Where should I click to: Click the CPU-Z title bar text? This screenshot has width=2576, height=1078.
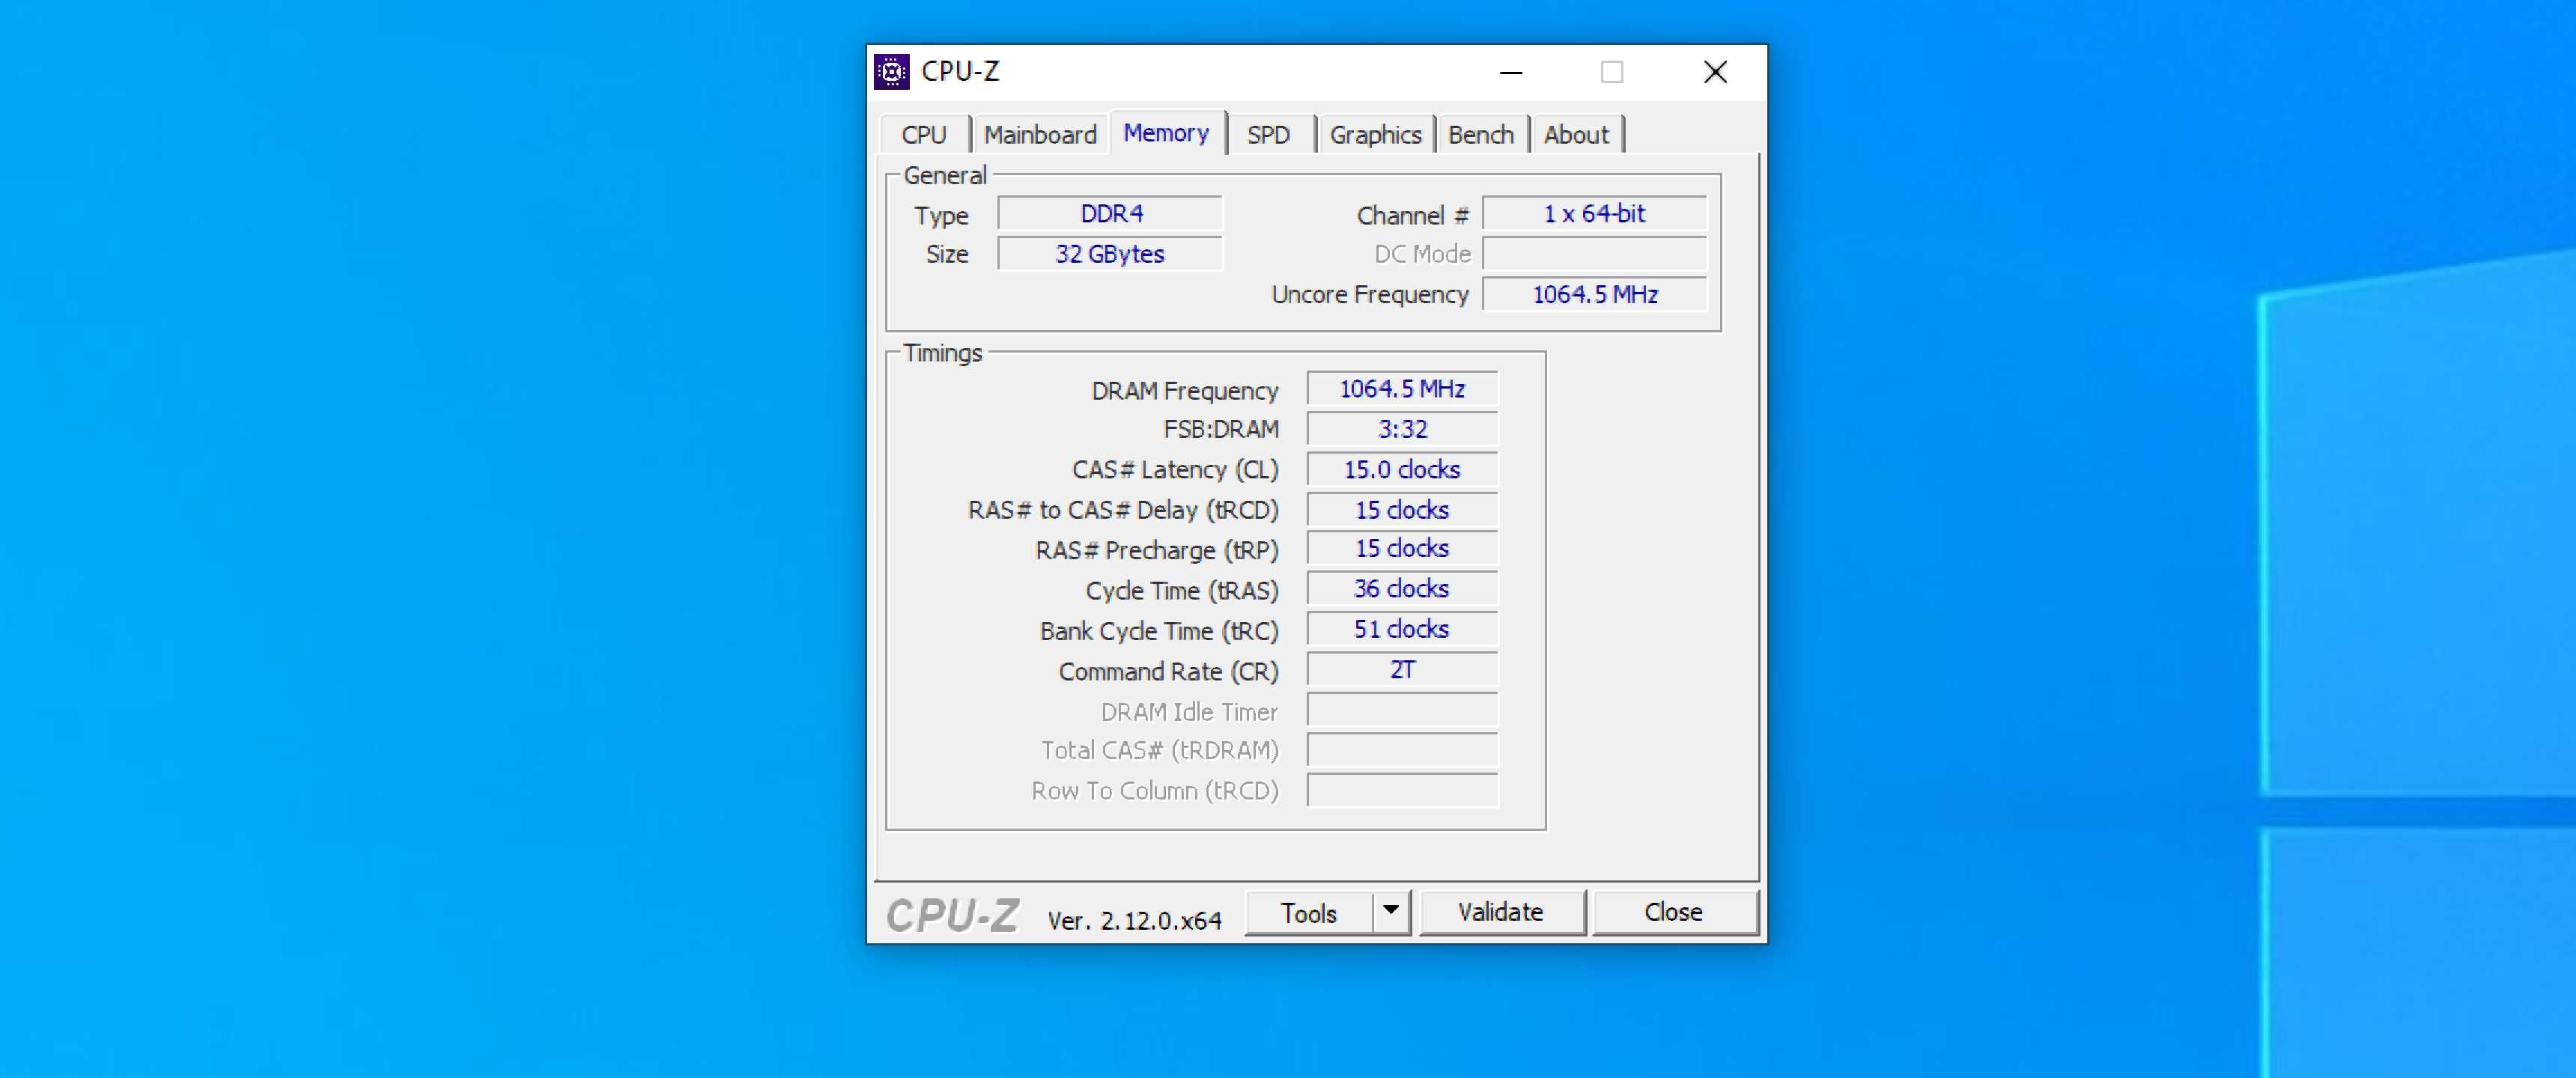[960, 72]
